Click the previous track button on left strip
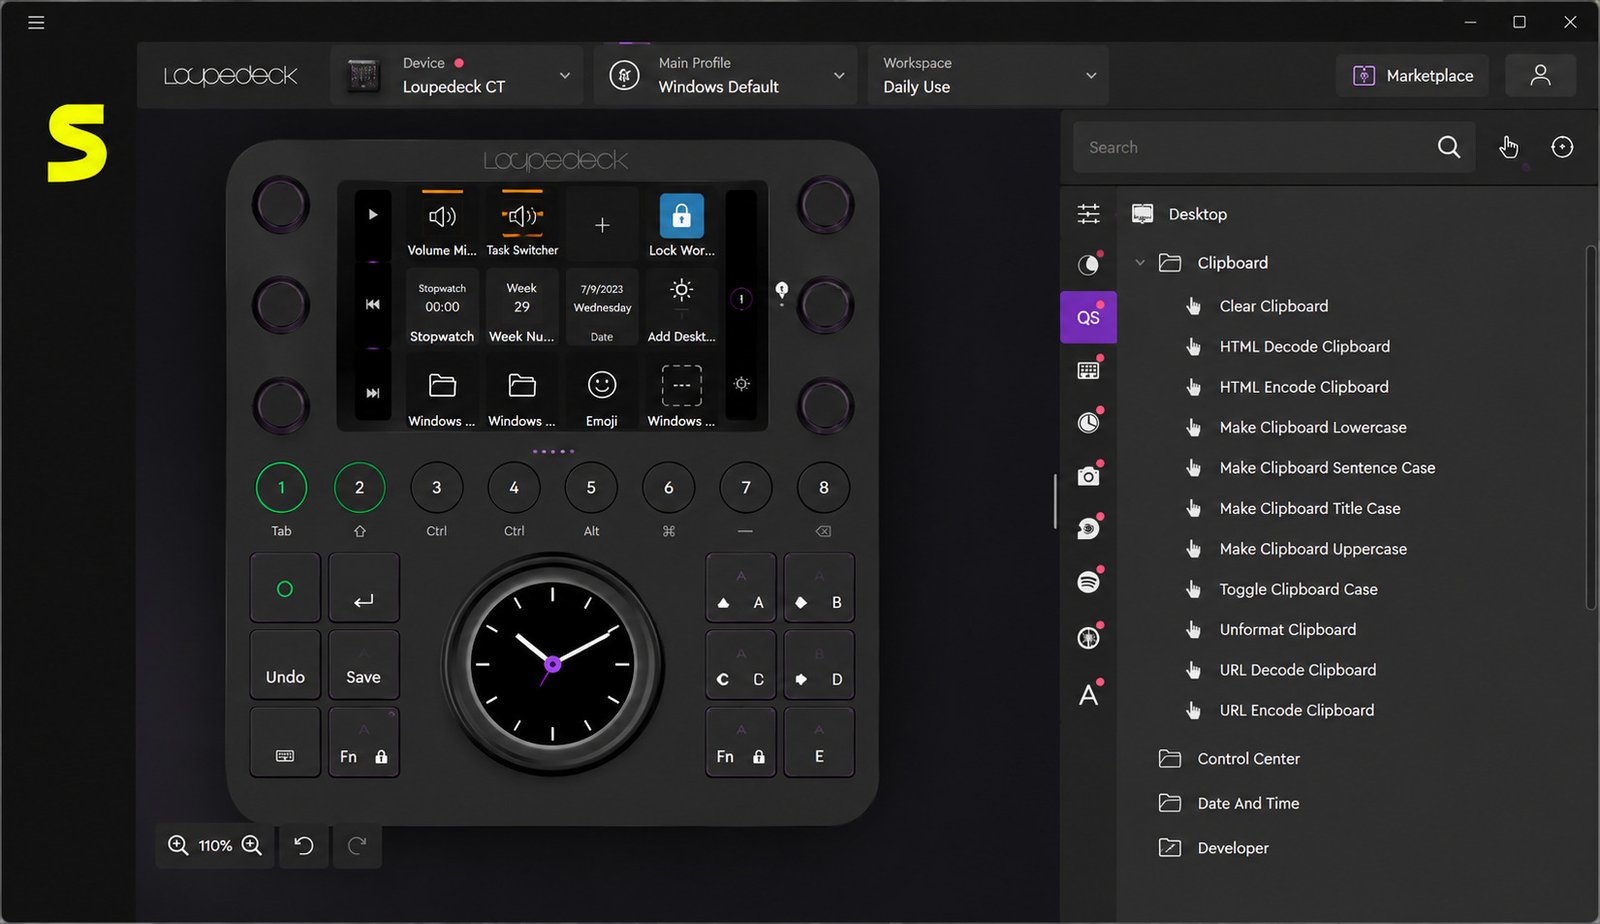 tap(373, 304)
